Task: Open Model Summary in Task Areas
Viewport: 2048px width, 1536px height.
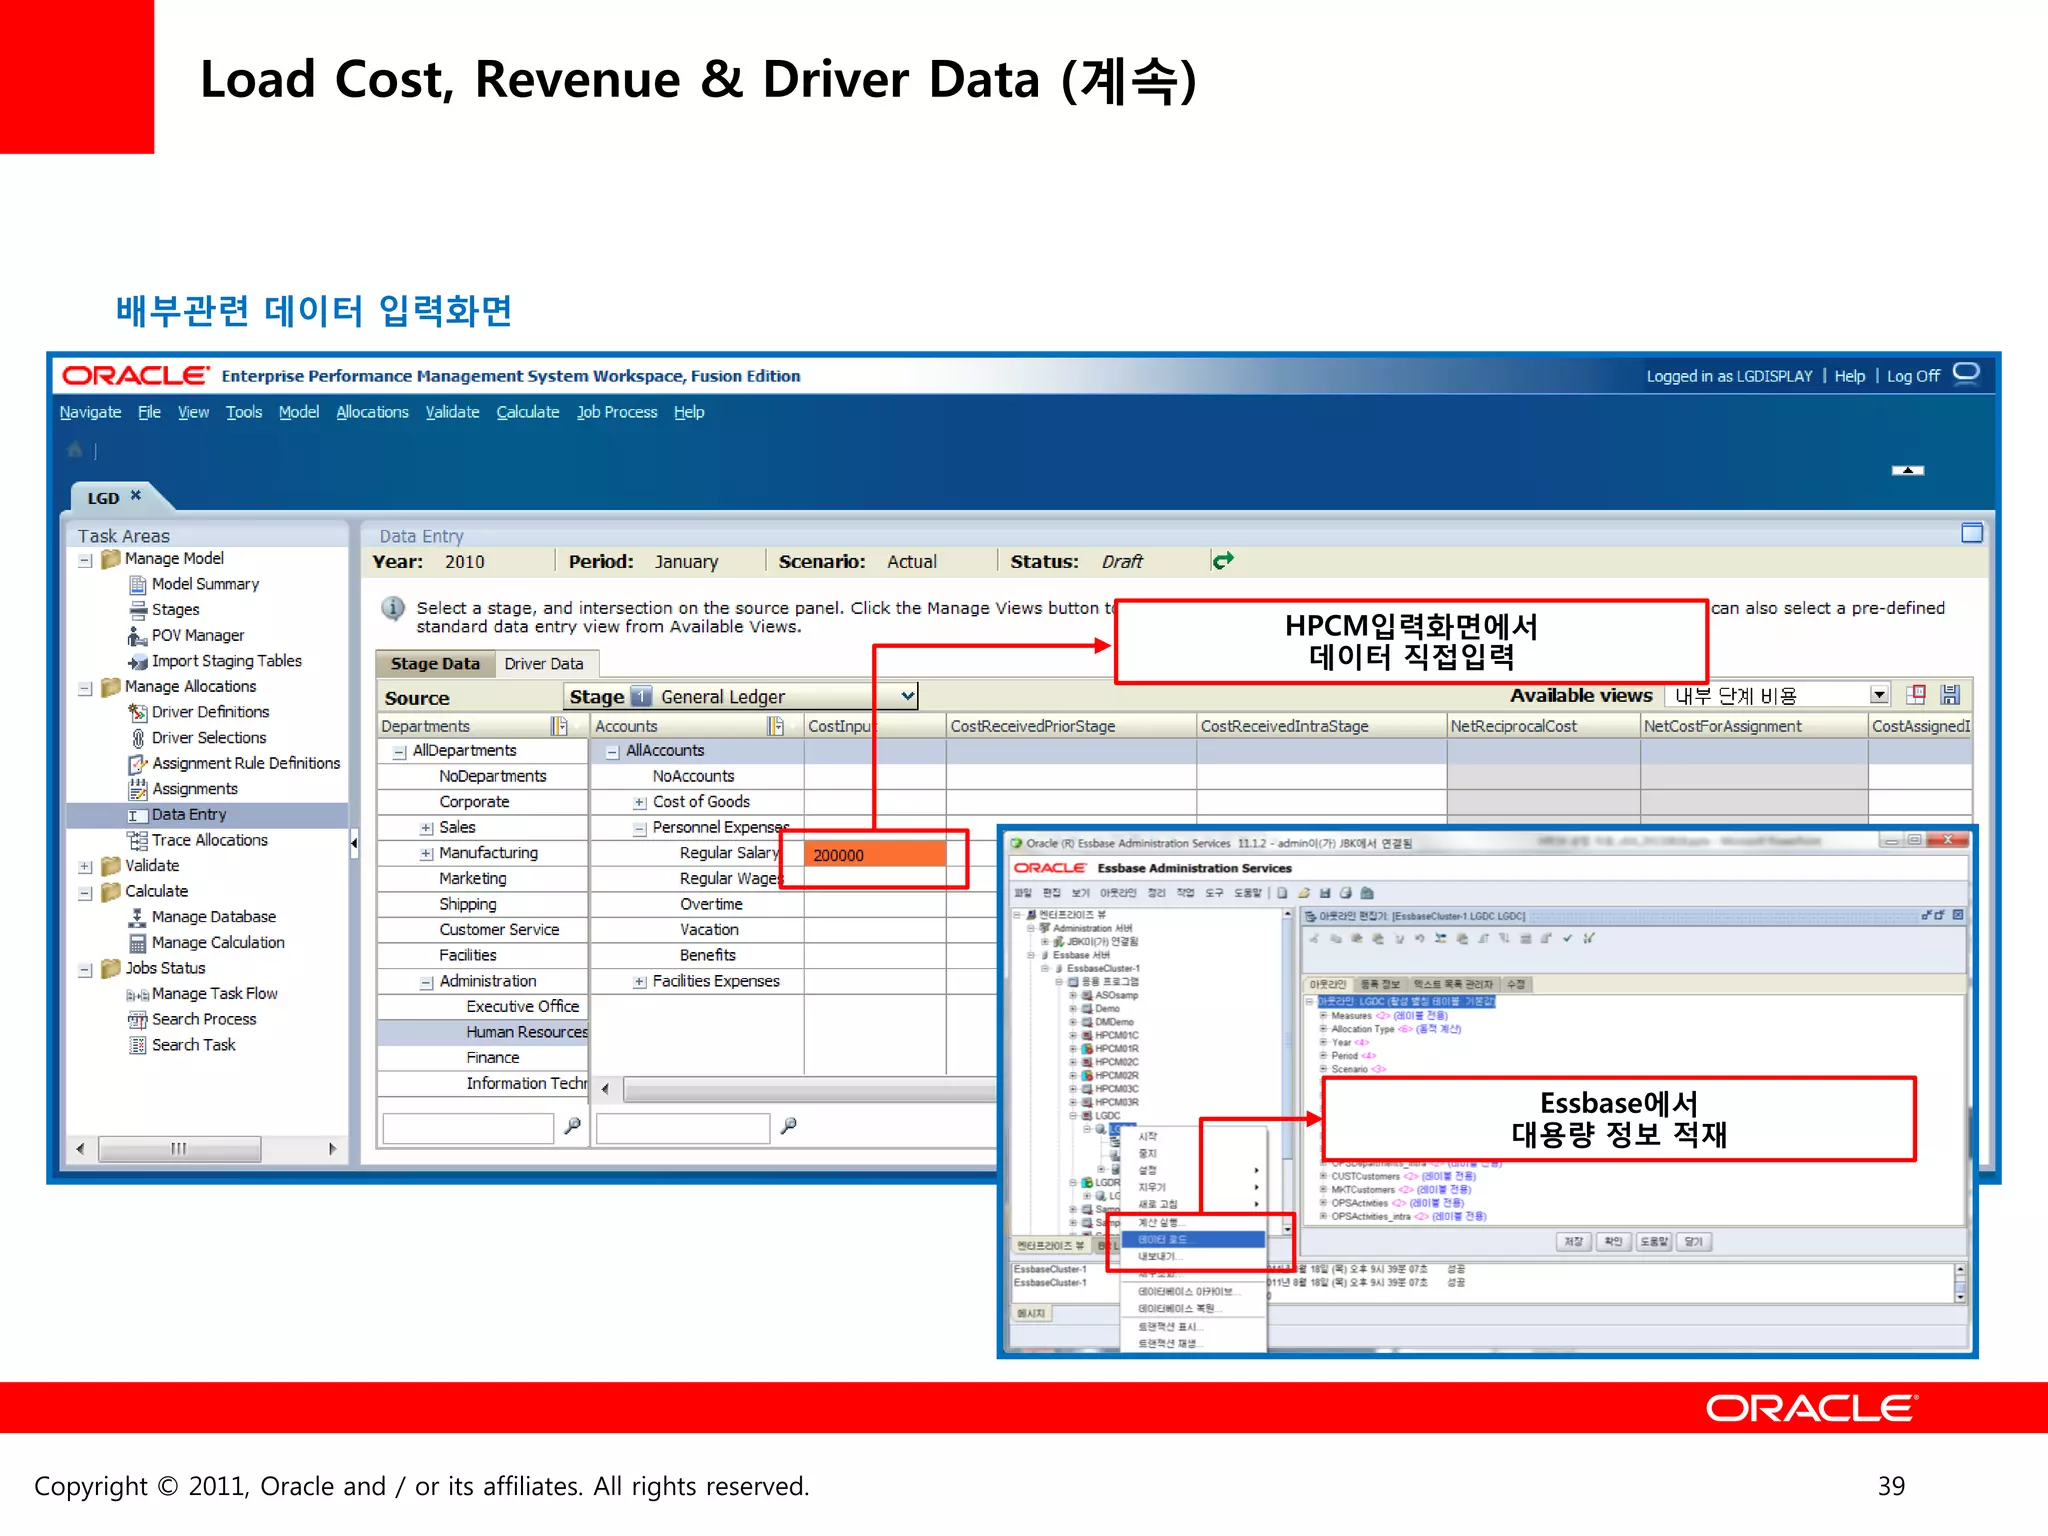Action: pyautogui.click(x=205, y=584)
